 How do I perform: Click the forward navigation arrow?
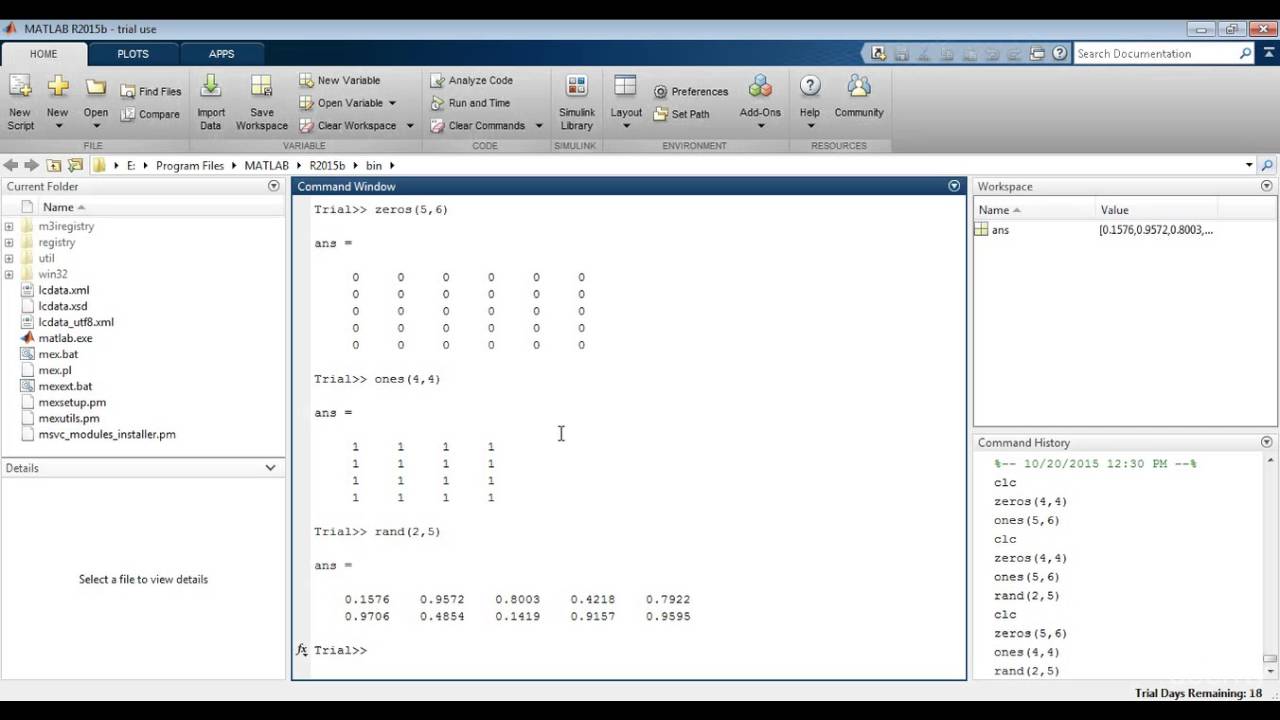31,165
